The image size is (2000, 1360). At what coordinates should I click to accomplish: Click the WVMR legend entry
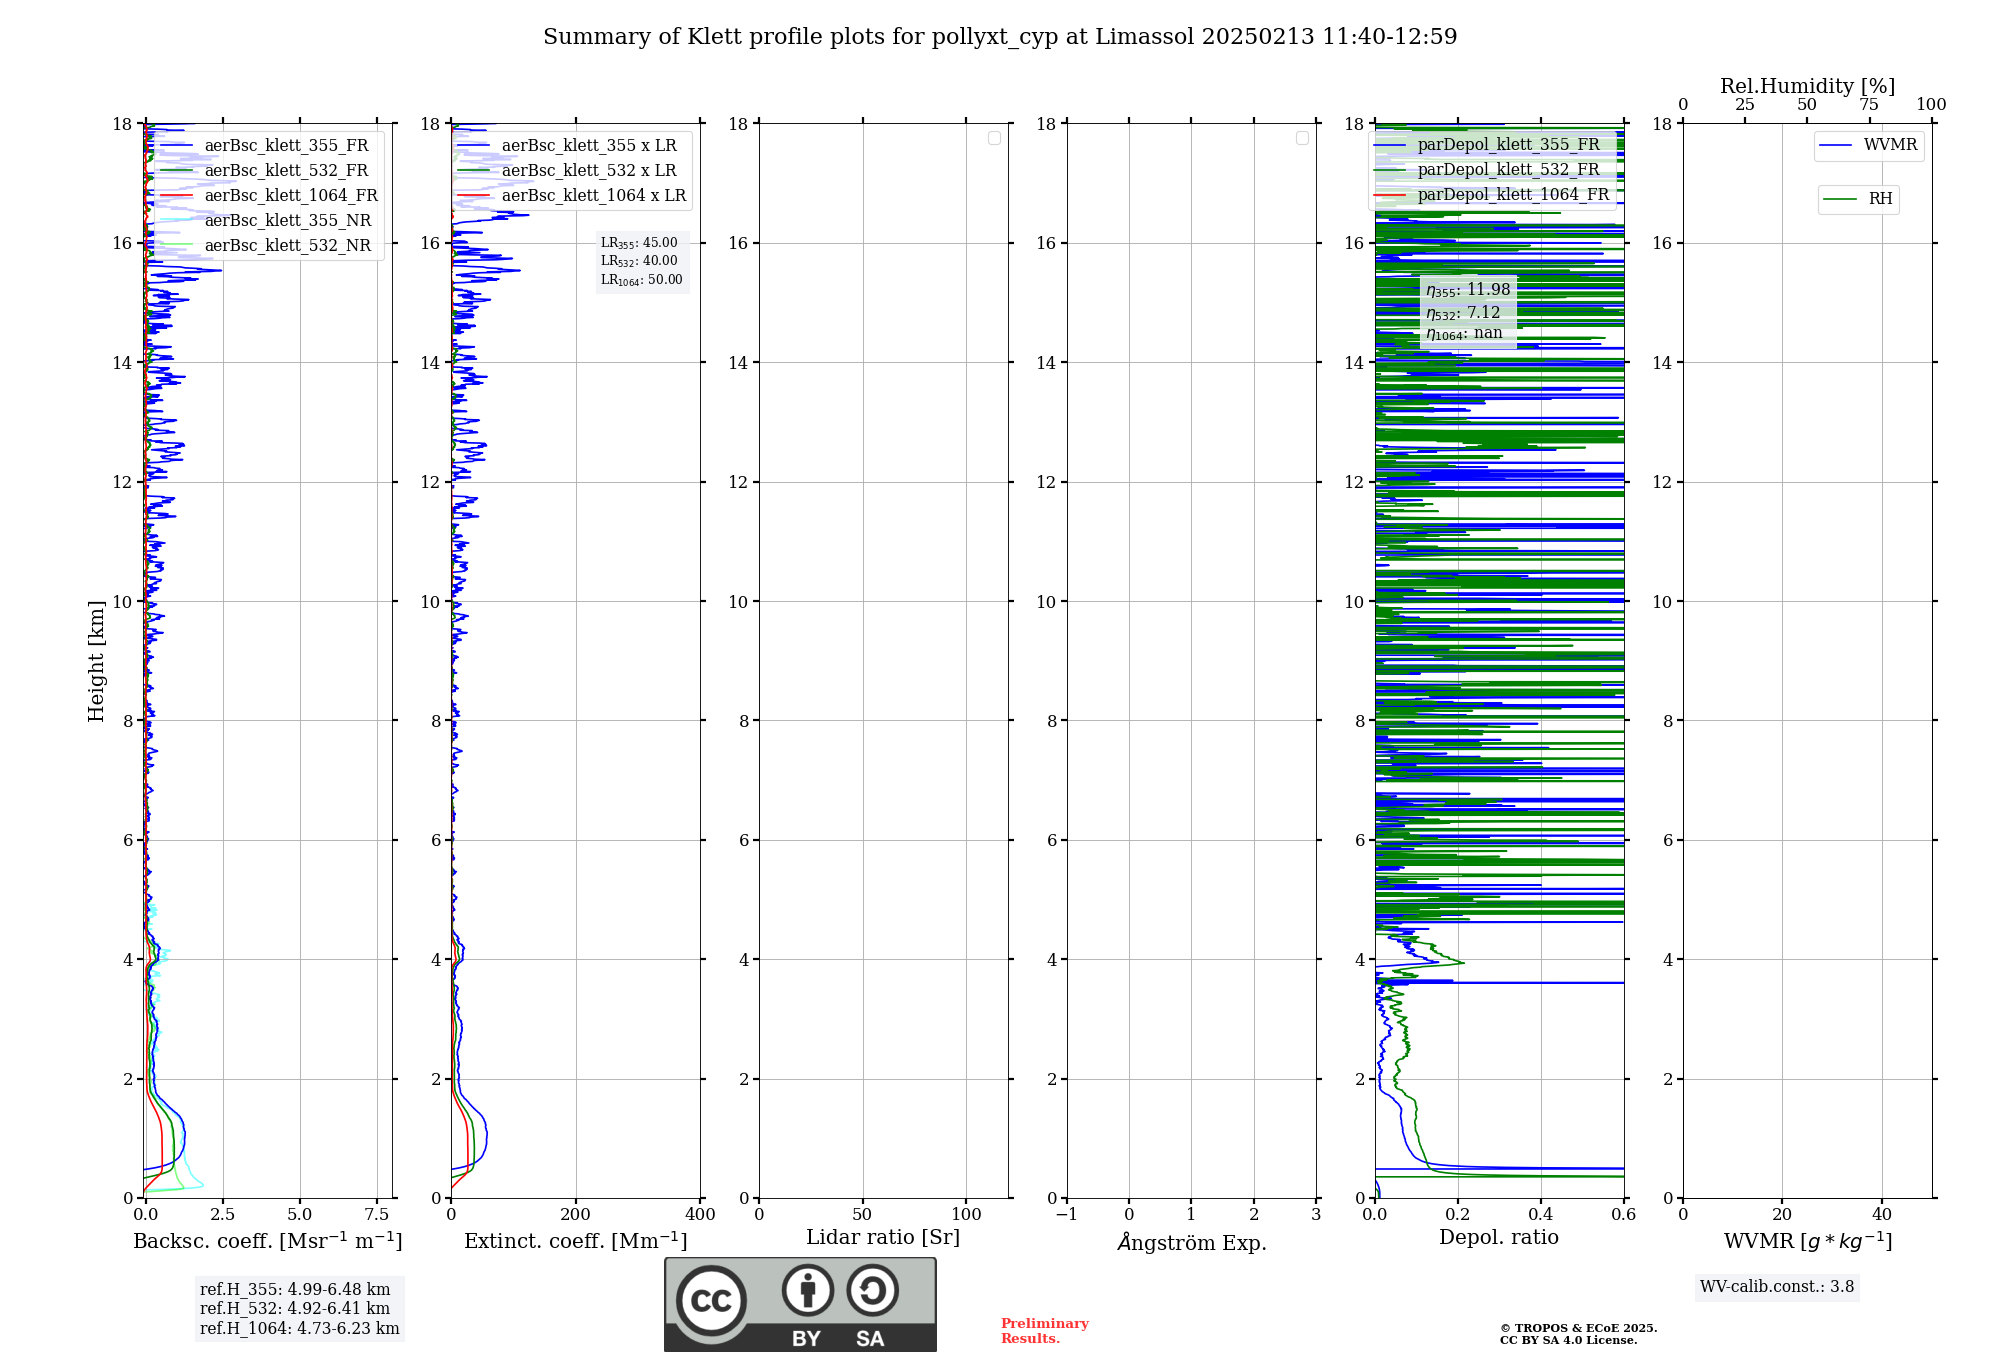click(x=1869, y=145)
